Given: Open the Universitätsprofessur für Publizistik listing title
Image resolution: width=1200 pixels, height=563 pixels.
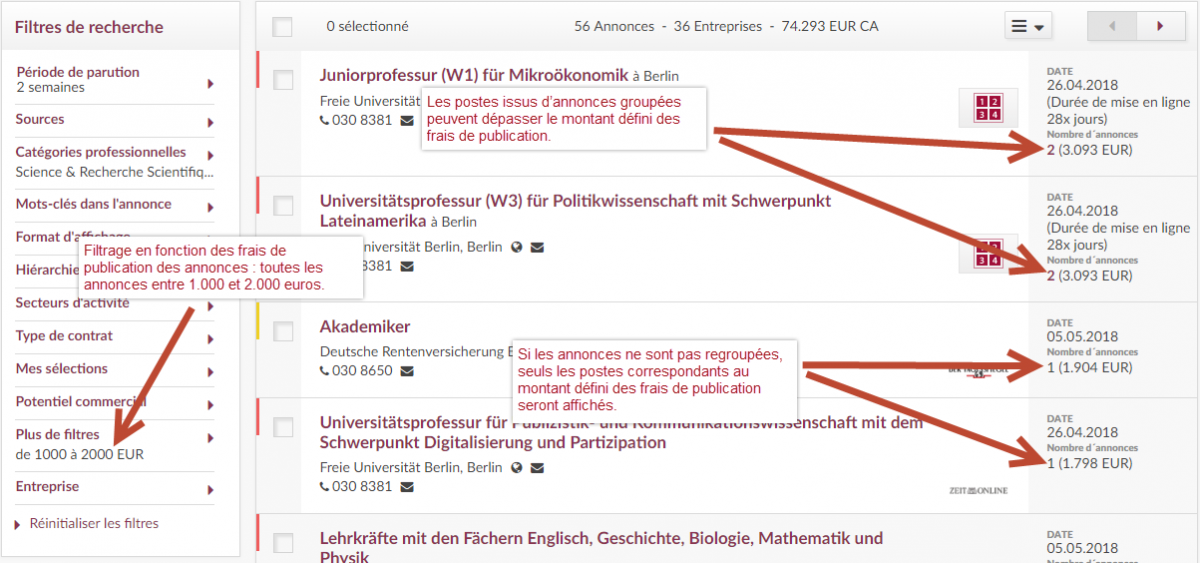Looking at the screenshot, I should click(x=621, y=433).
